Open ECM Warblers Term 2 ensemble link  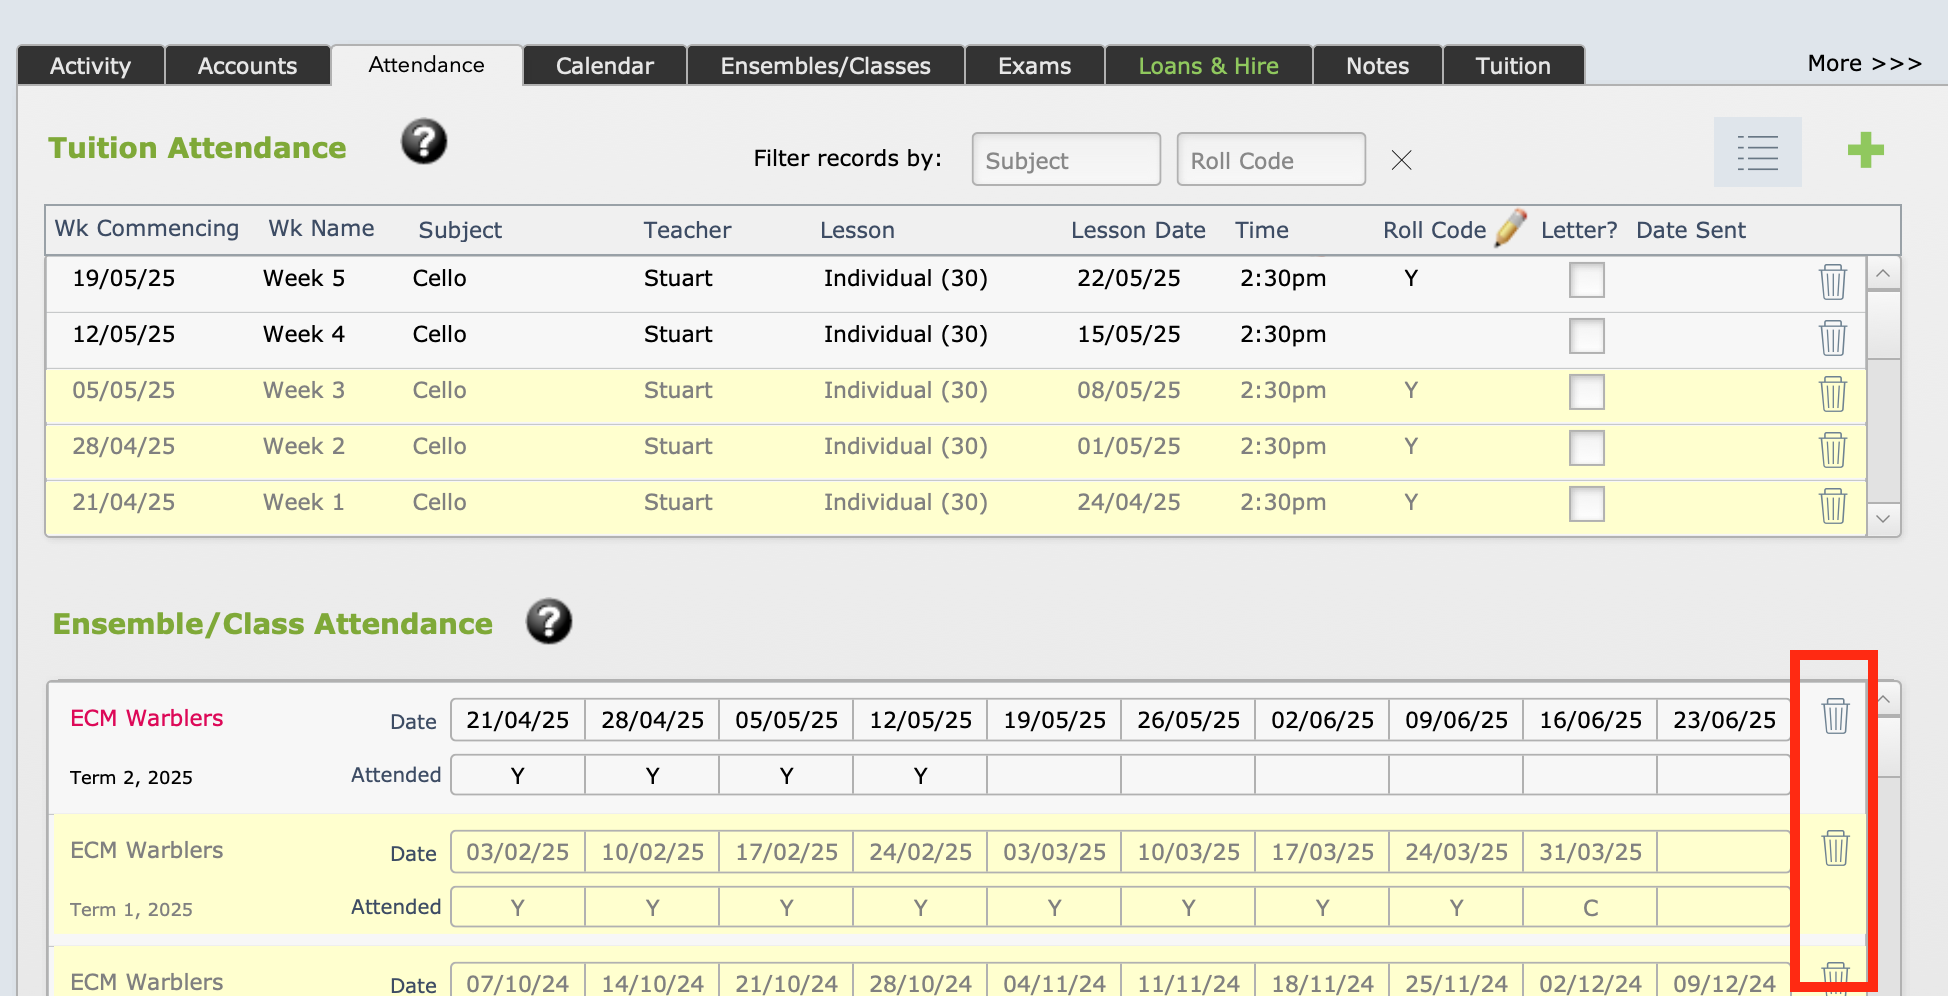[x=147, y=718]
